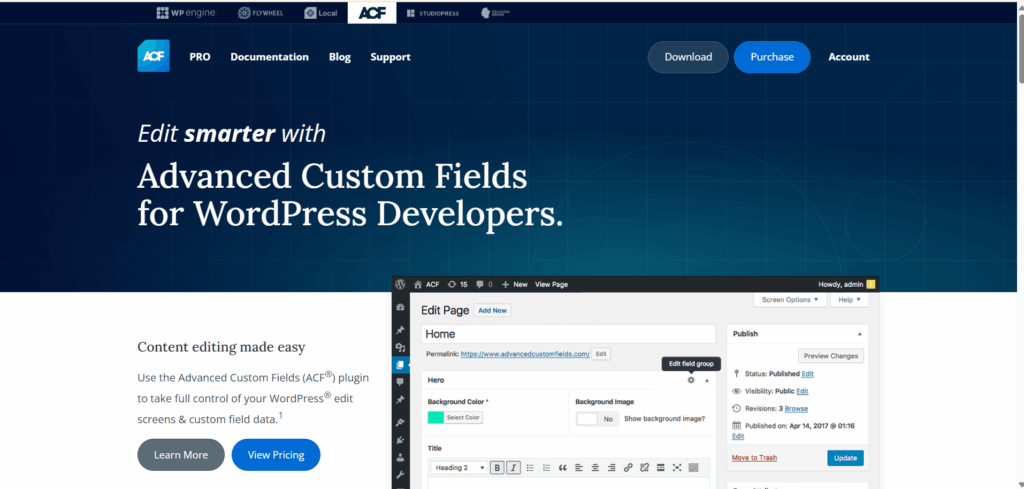Insert numbered list in Title editor
Viewport: 1024px width, 489px height.
(x=547, y=467)
